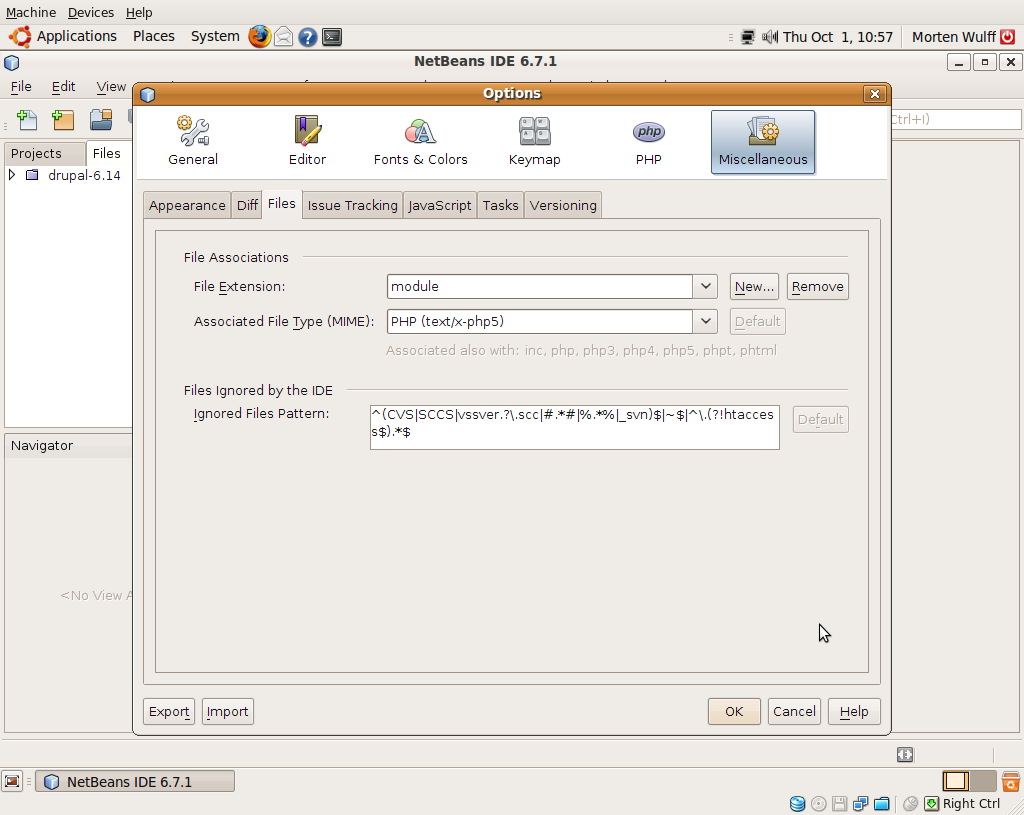Open the Keymap options category
The height and width of the screenshot is (815, 1024).
tap(534, 141)
